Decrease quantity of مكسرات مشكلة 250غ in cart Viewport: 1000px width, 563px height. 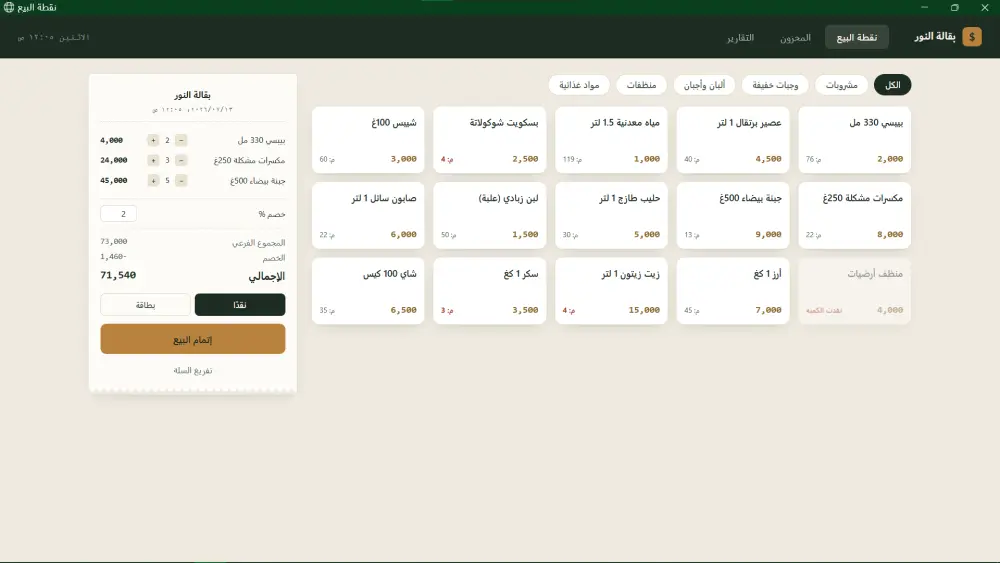pos(181,161)
